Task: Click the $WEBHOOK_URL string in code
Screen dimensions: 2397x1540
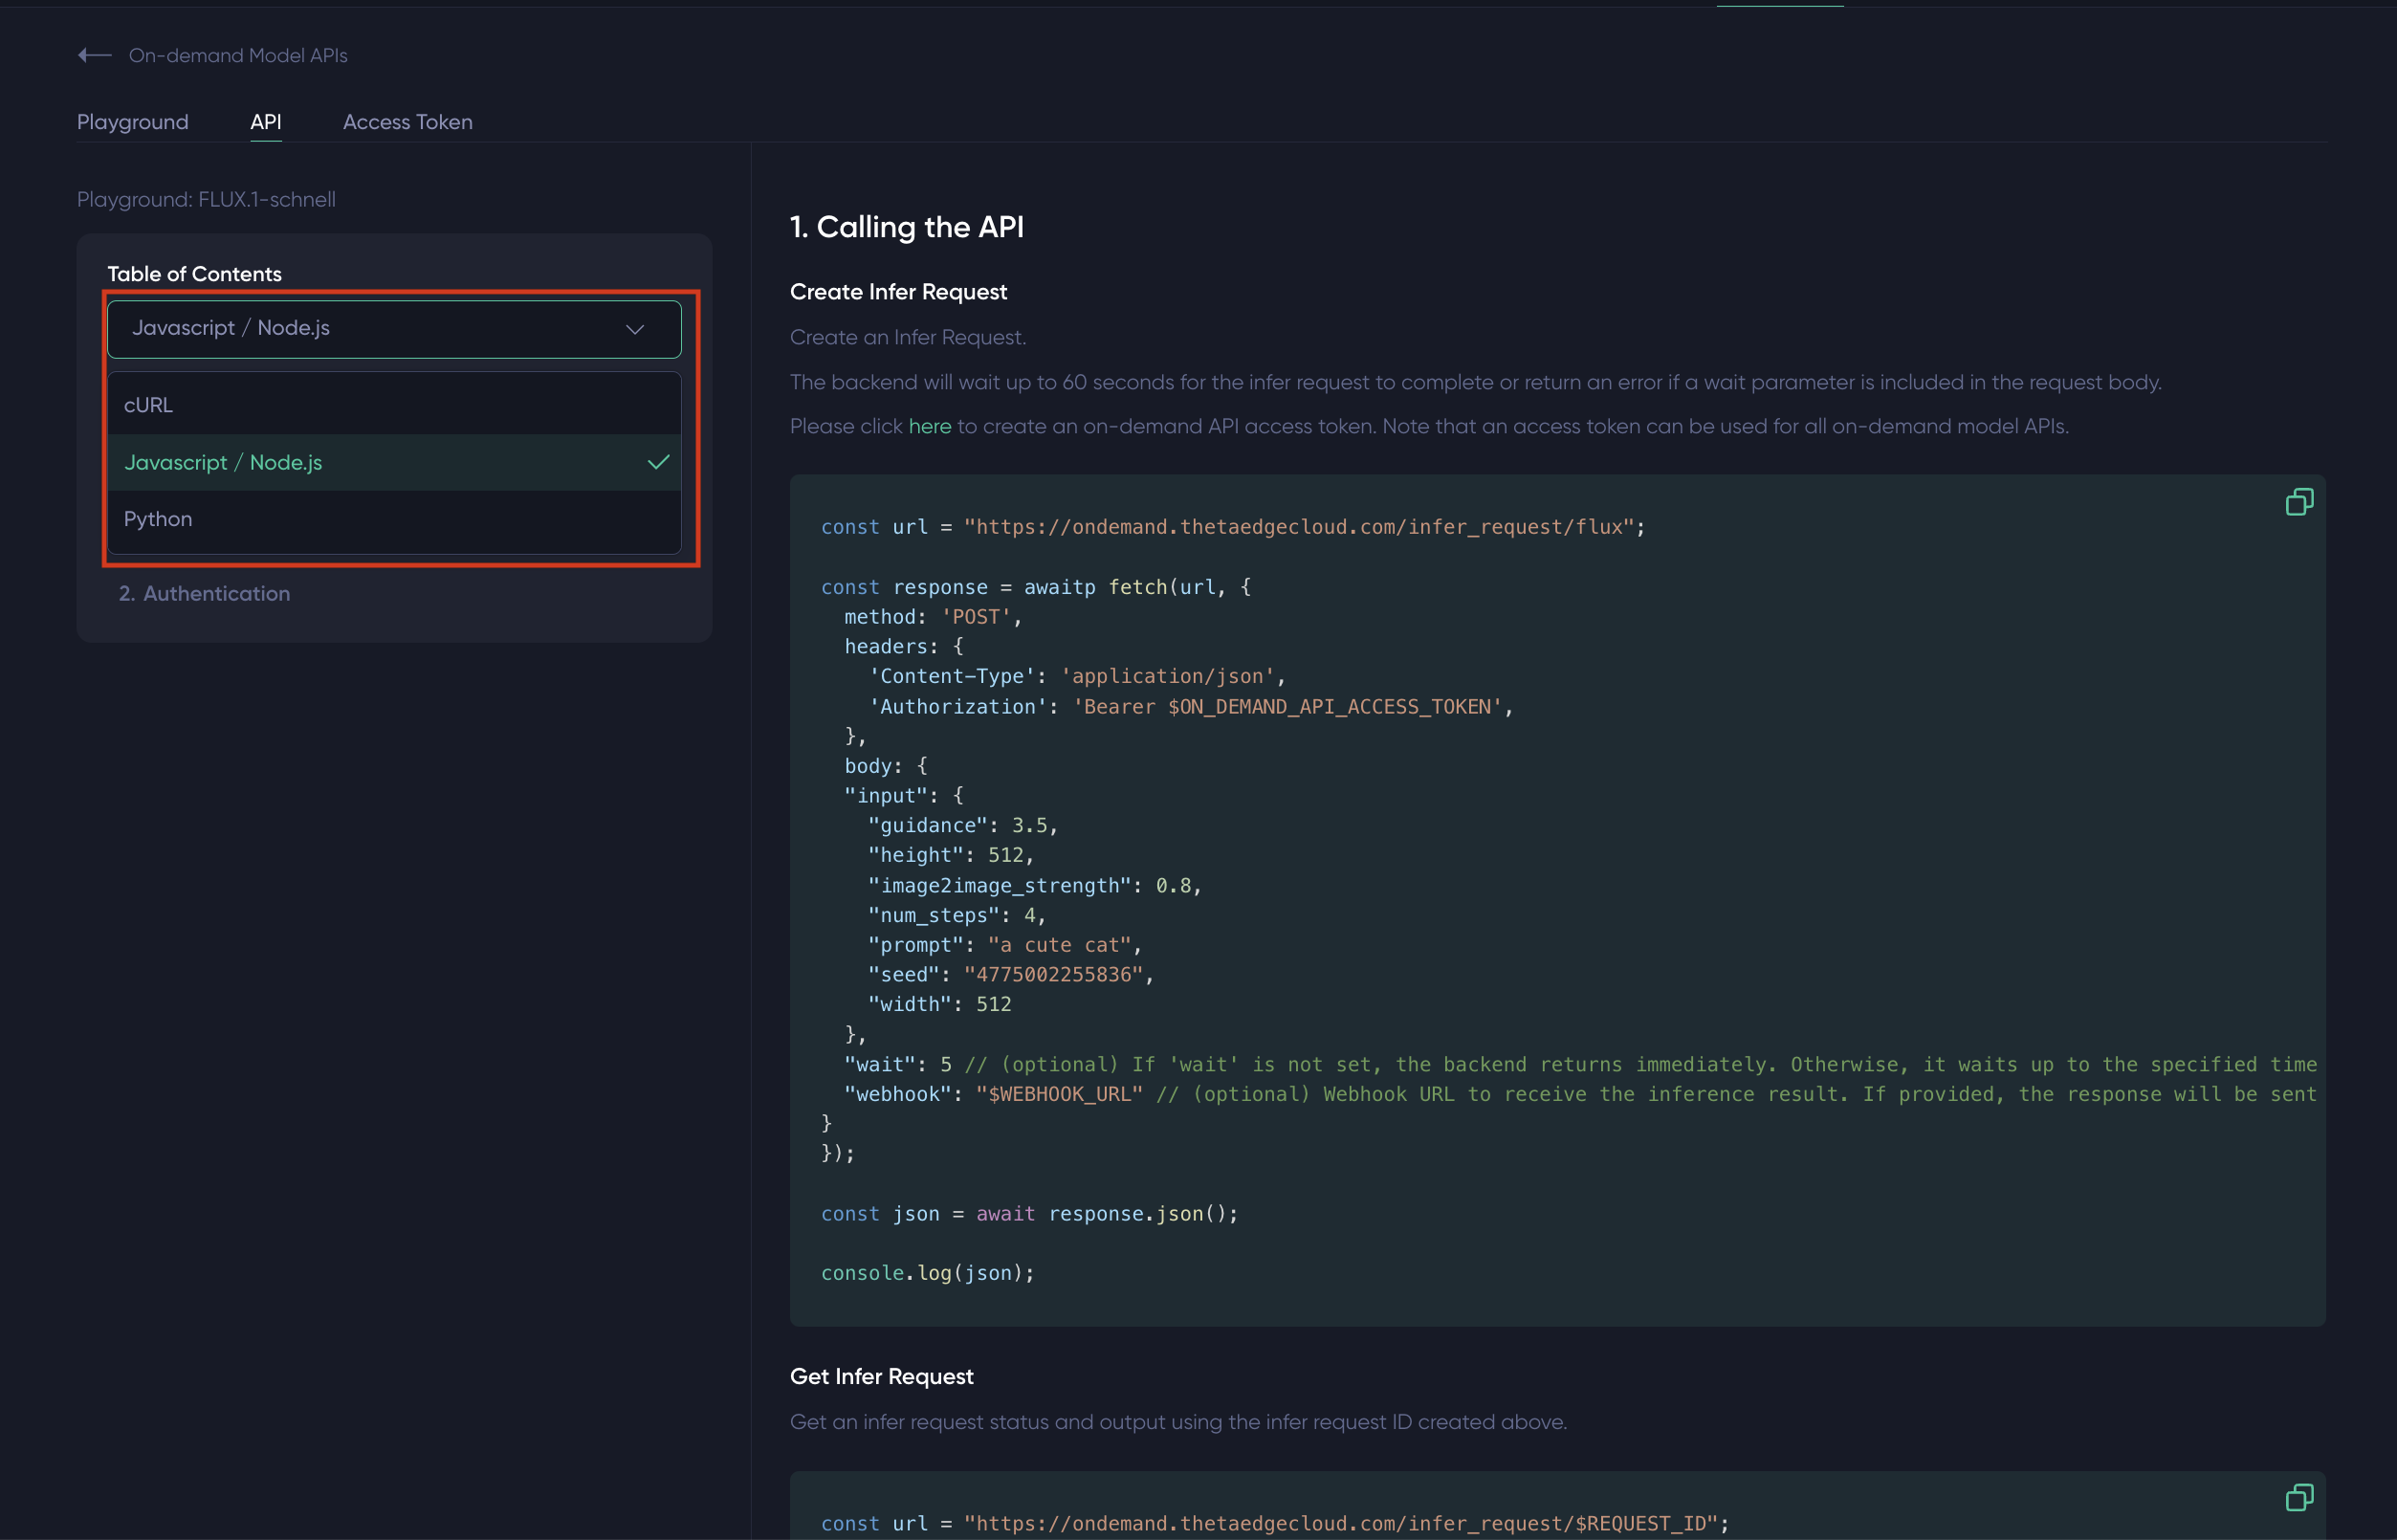Action: pos(1058,1094)
